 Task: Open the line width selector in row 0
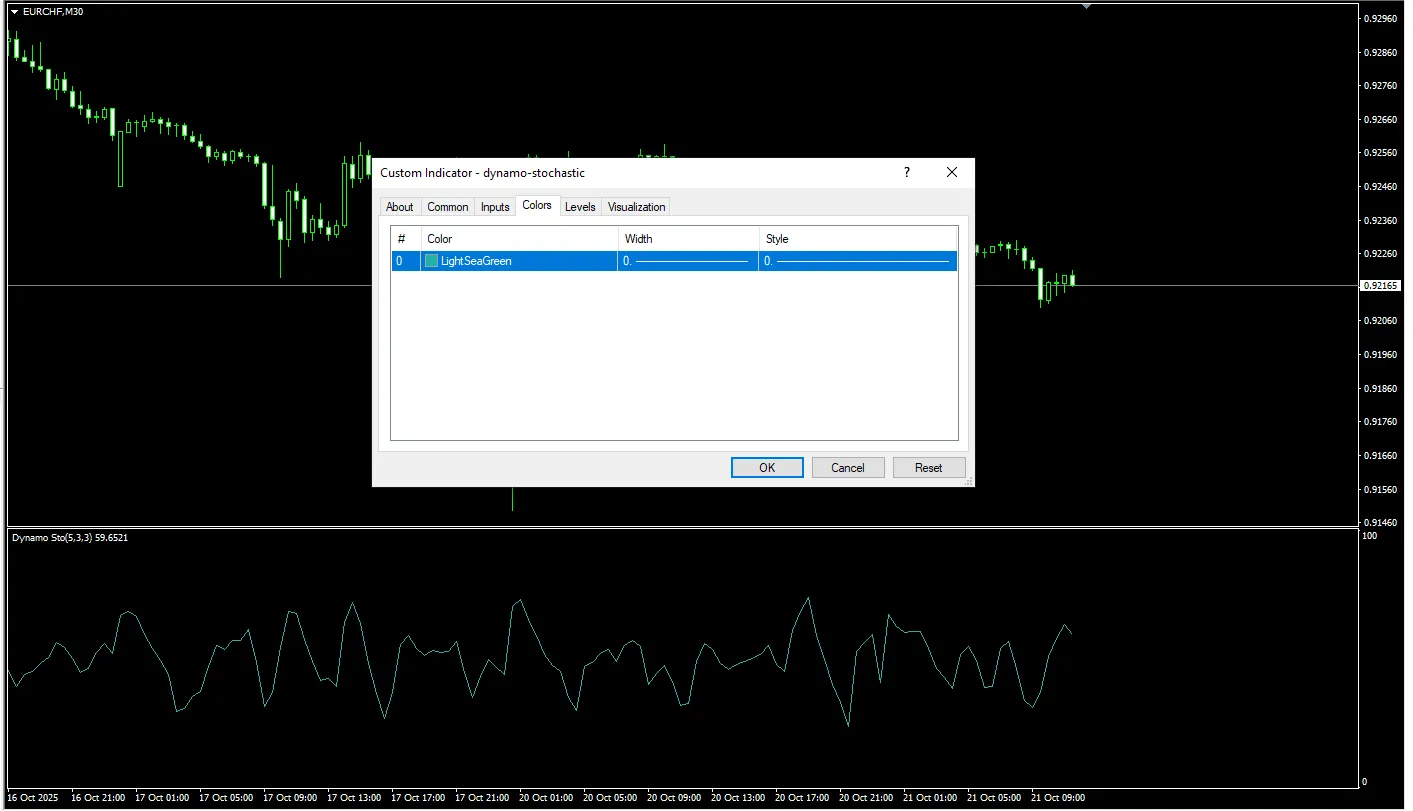click(x=687, y=261)
